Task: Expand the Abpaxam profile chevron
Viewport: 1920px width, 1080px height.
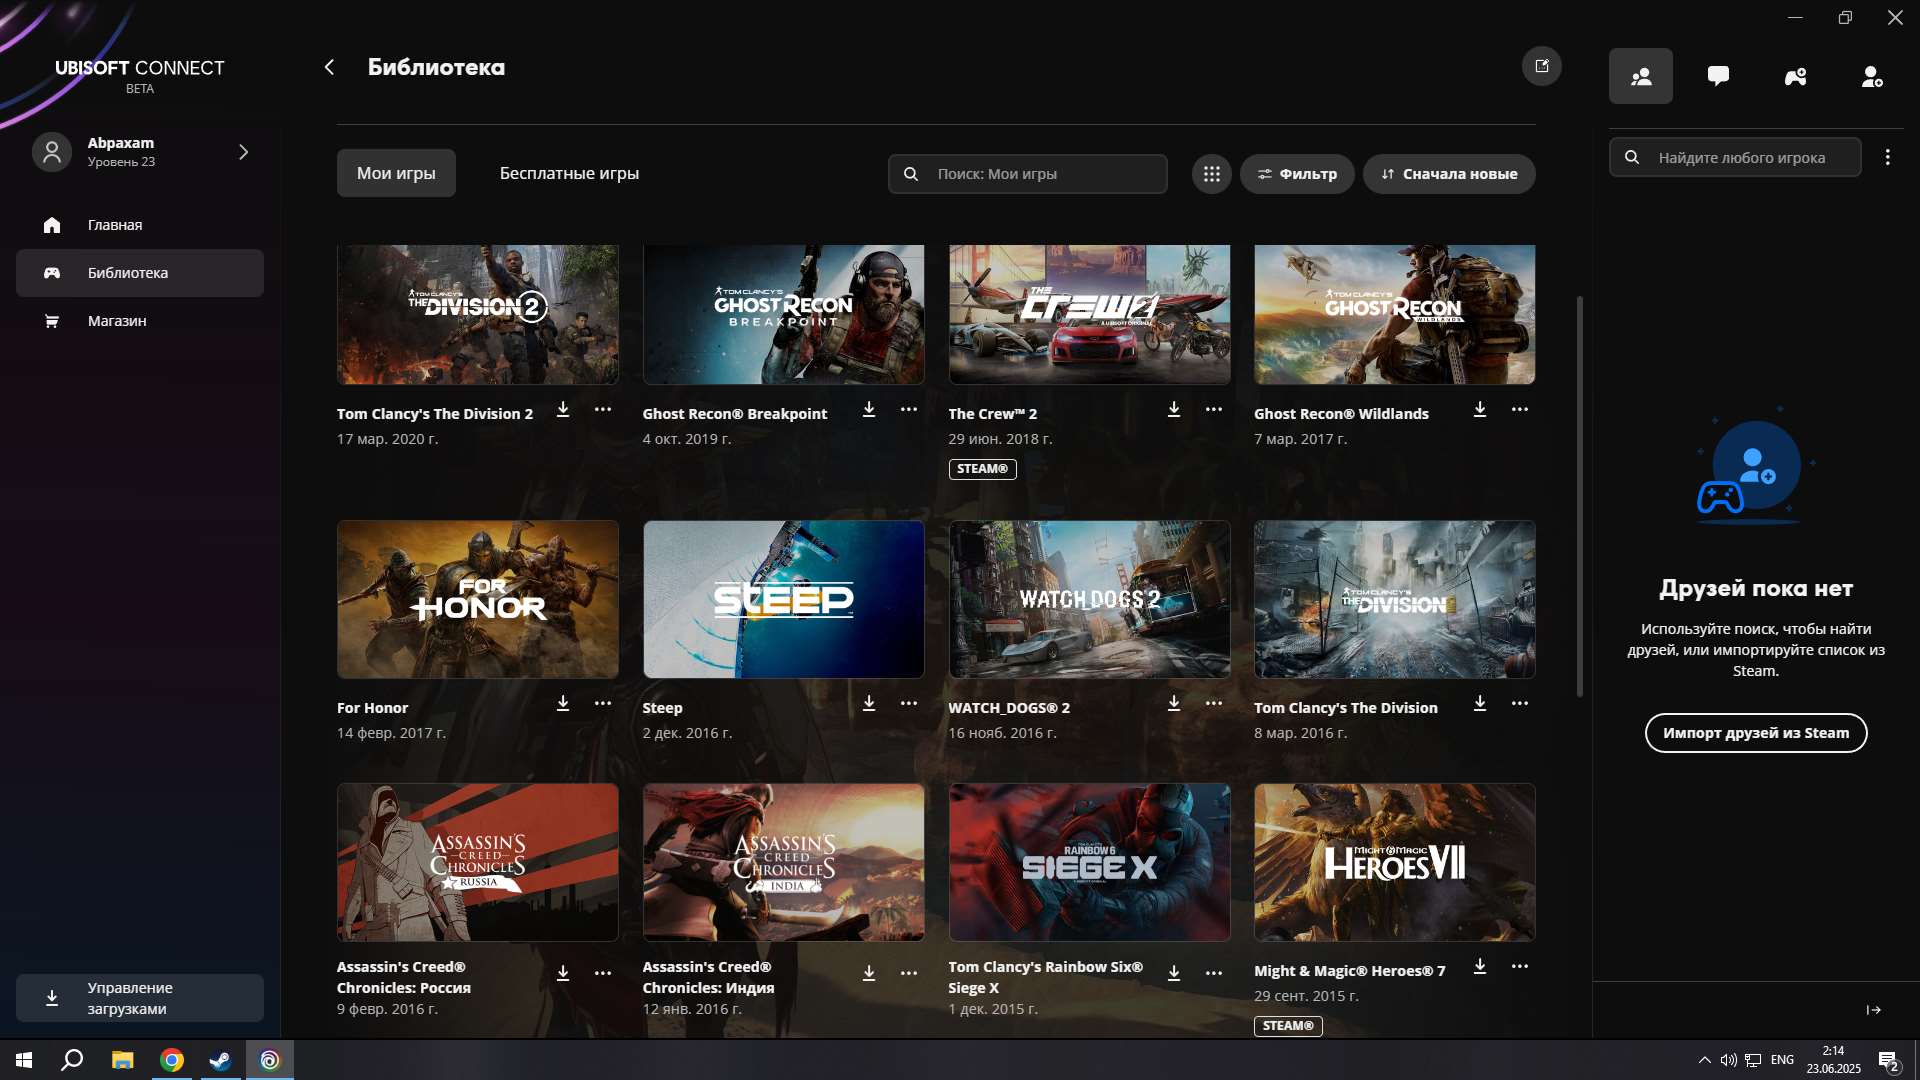Action: pos(243,152)
